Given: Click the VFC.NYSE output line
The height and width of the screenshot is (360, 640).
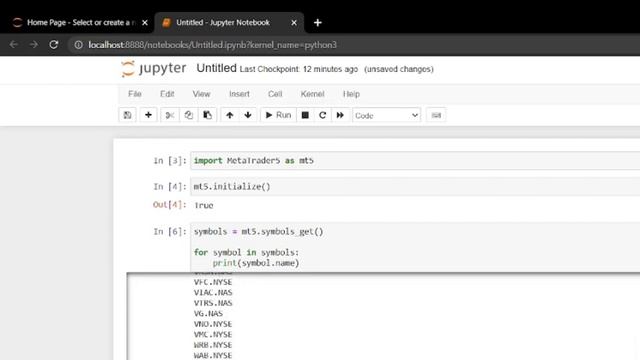Looking at the screenshot, I should point(213,282).
